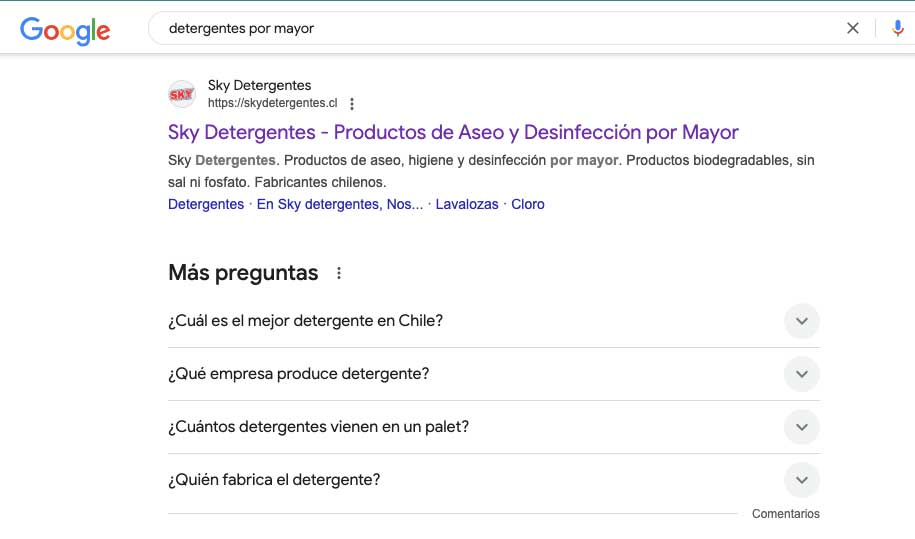Expand '¿Cuántos detergentes vienen en un palet?' chevron

[x=802, y=427]
